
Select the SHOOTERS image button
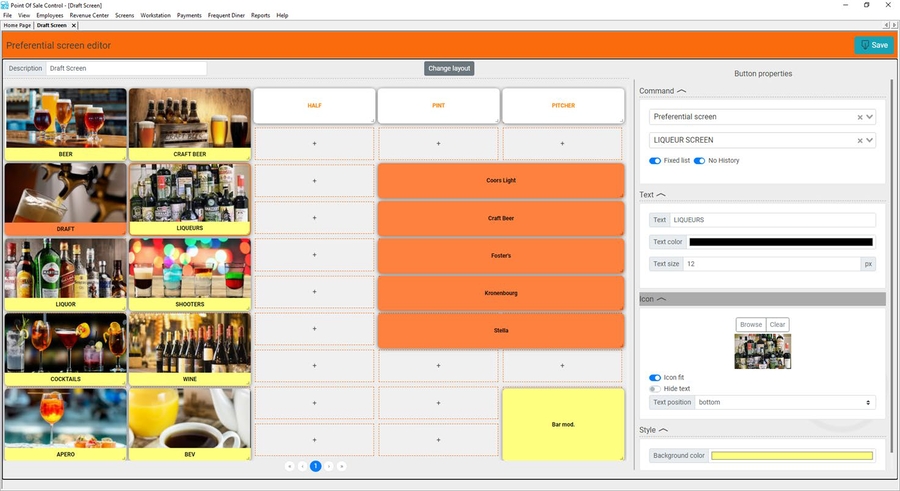190,275
